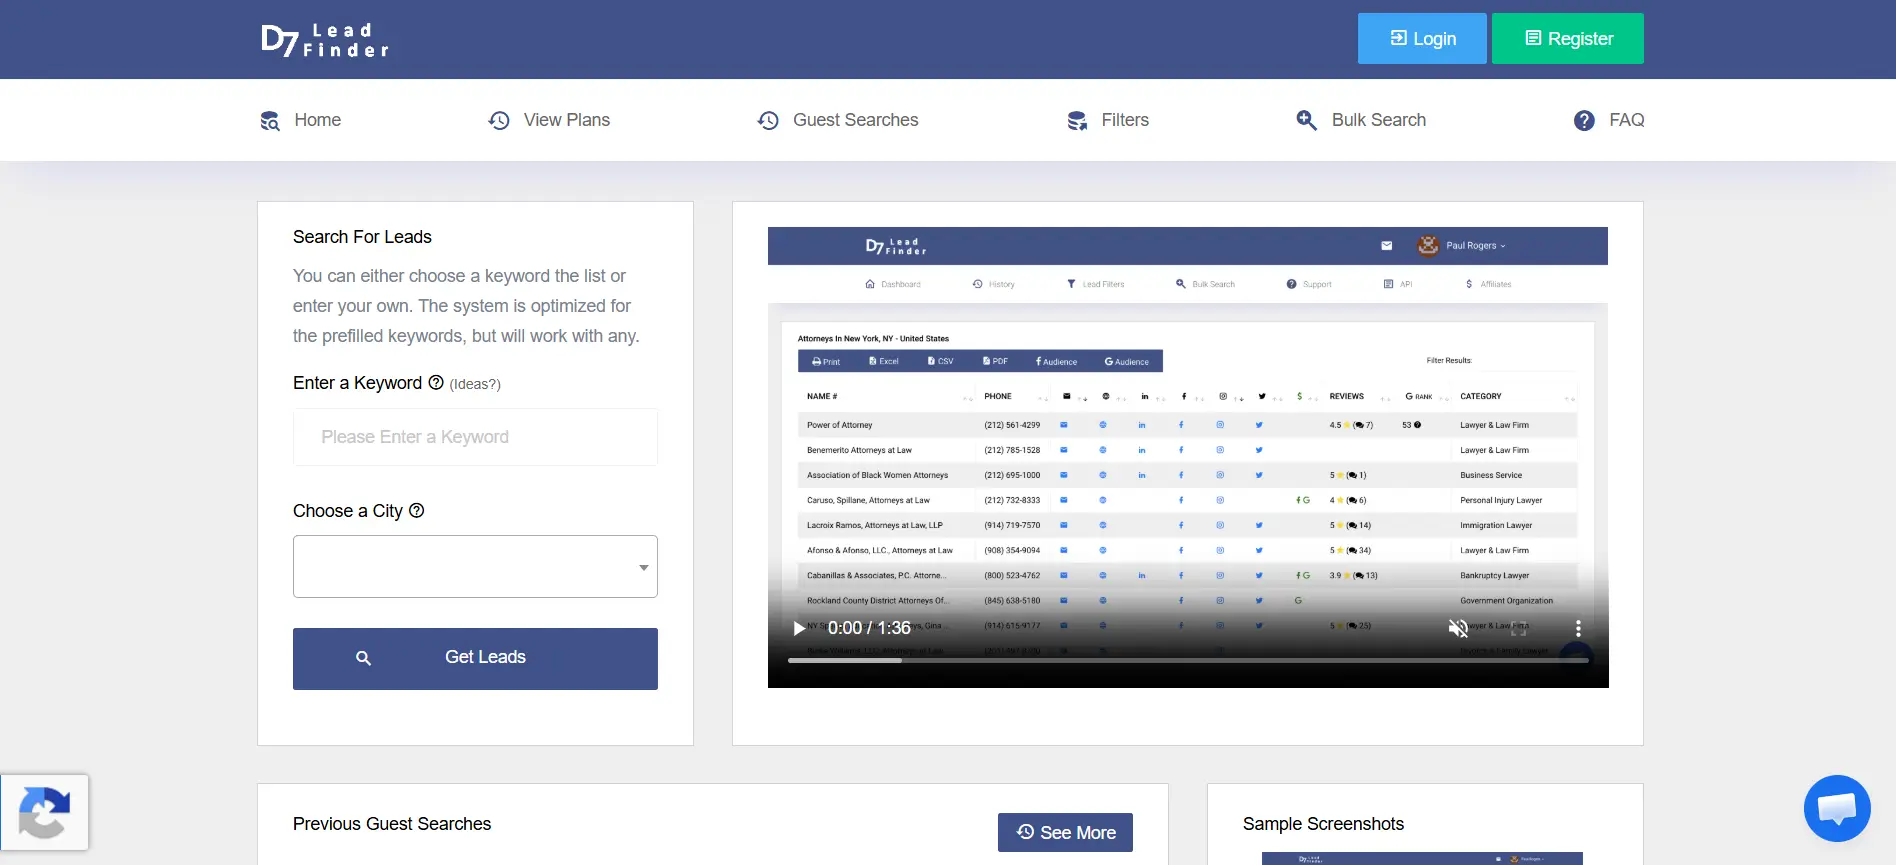Seek on the video progress bar
Screen dimensions: 1896x865
(x=1188, y=660)
